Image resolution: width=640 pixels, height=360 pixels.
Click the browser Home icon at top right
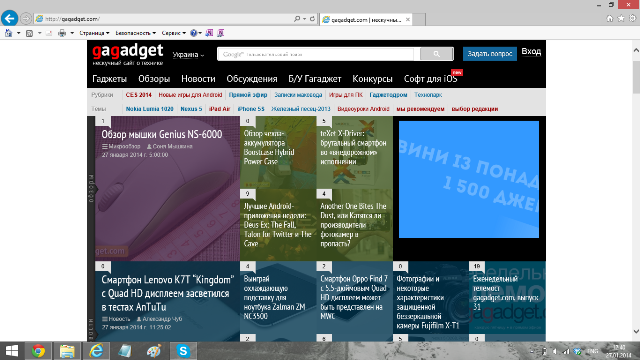pyautogui.click(x=610, y=18)
